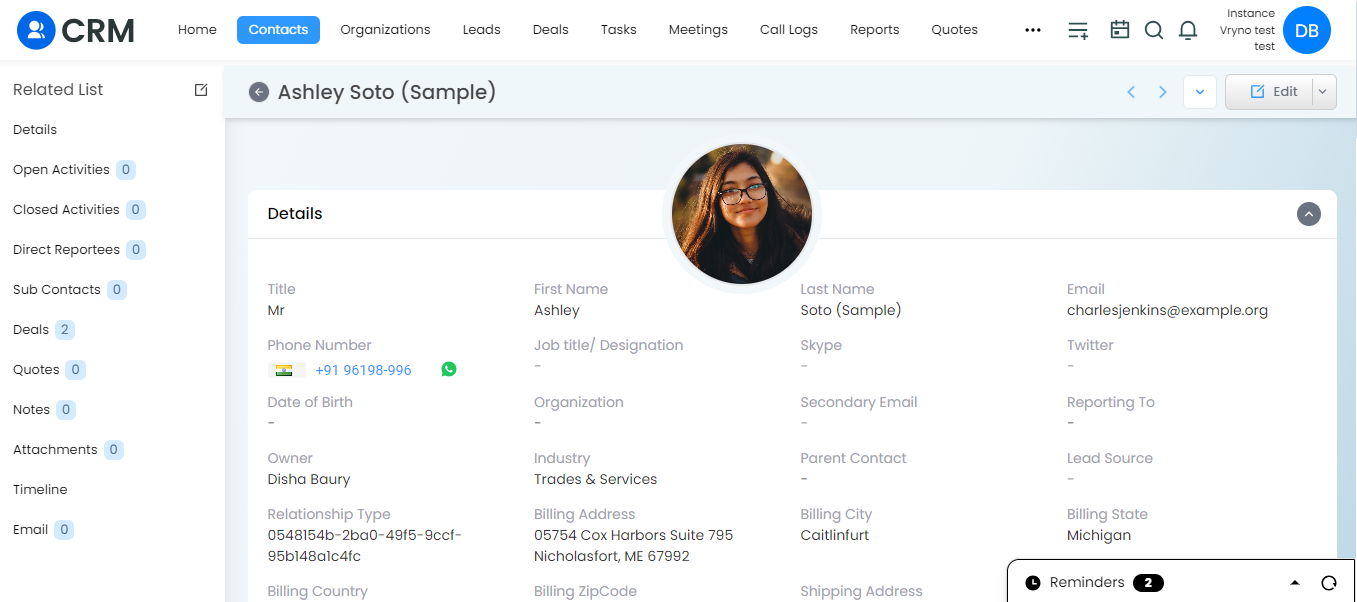Jump to Deals in Related List sidebar
The image size is (1357, 602).
31,330
